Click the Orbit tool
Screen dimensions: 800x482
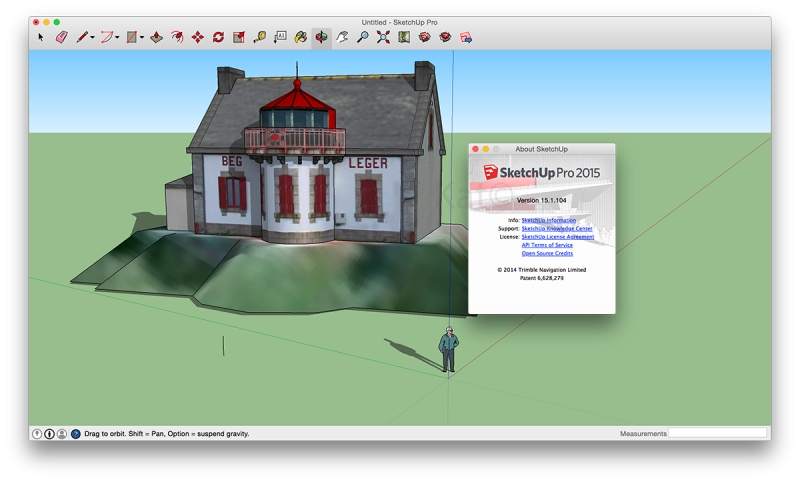click(321, 37)
